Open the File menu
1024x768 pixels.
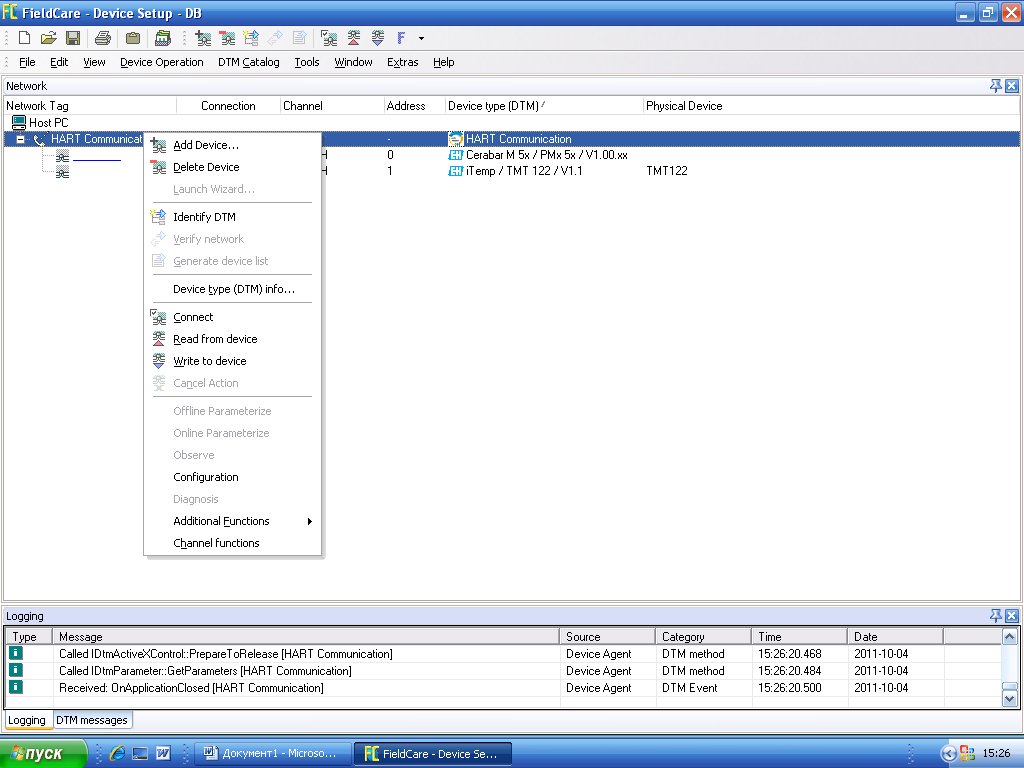tap(27, 62)
